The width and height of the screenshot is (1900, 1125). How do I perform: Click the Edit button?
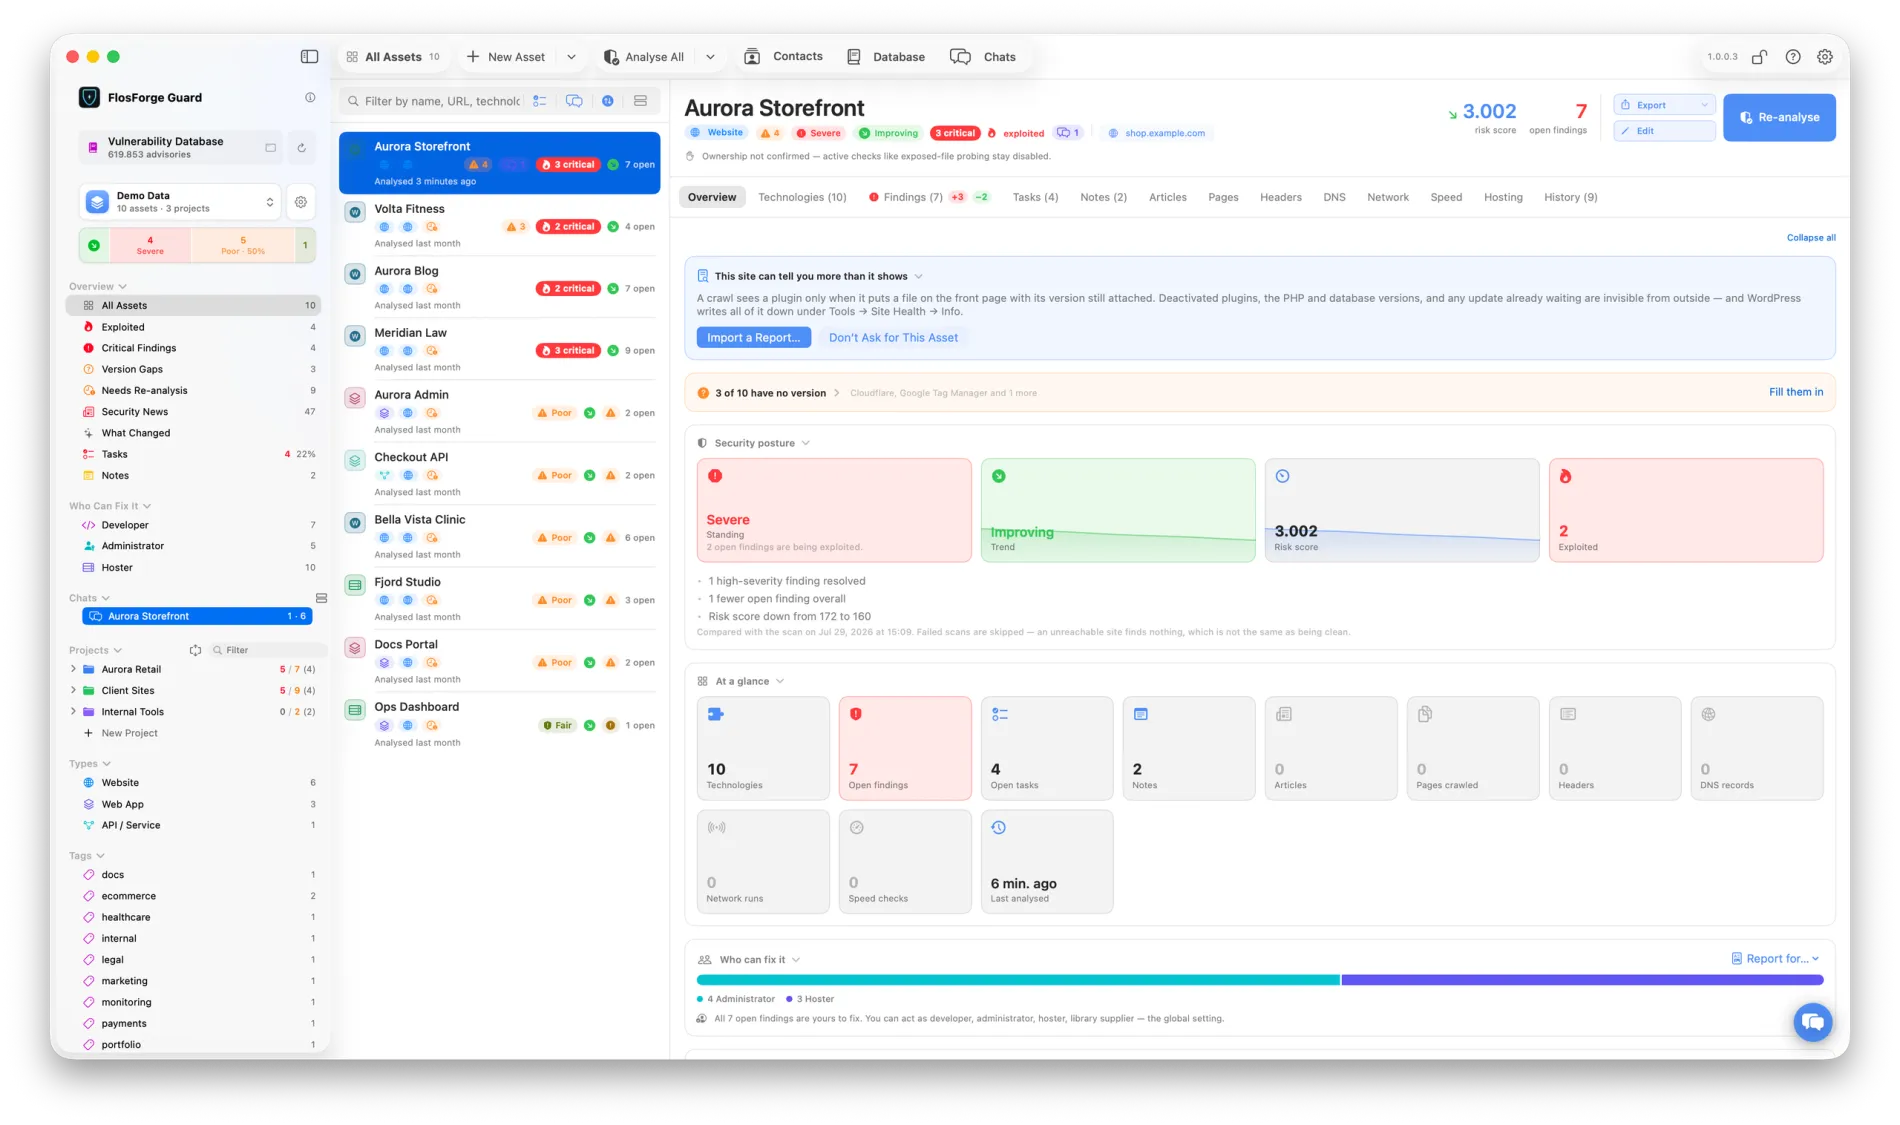1664,131
